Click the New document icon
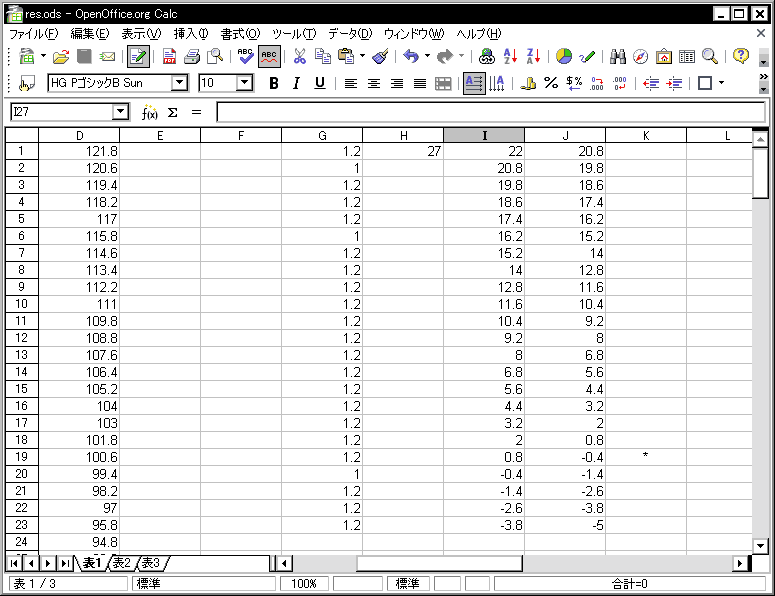 [x=27, y=56]
